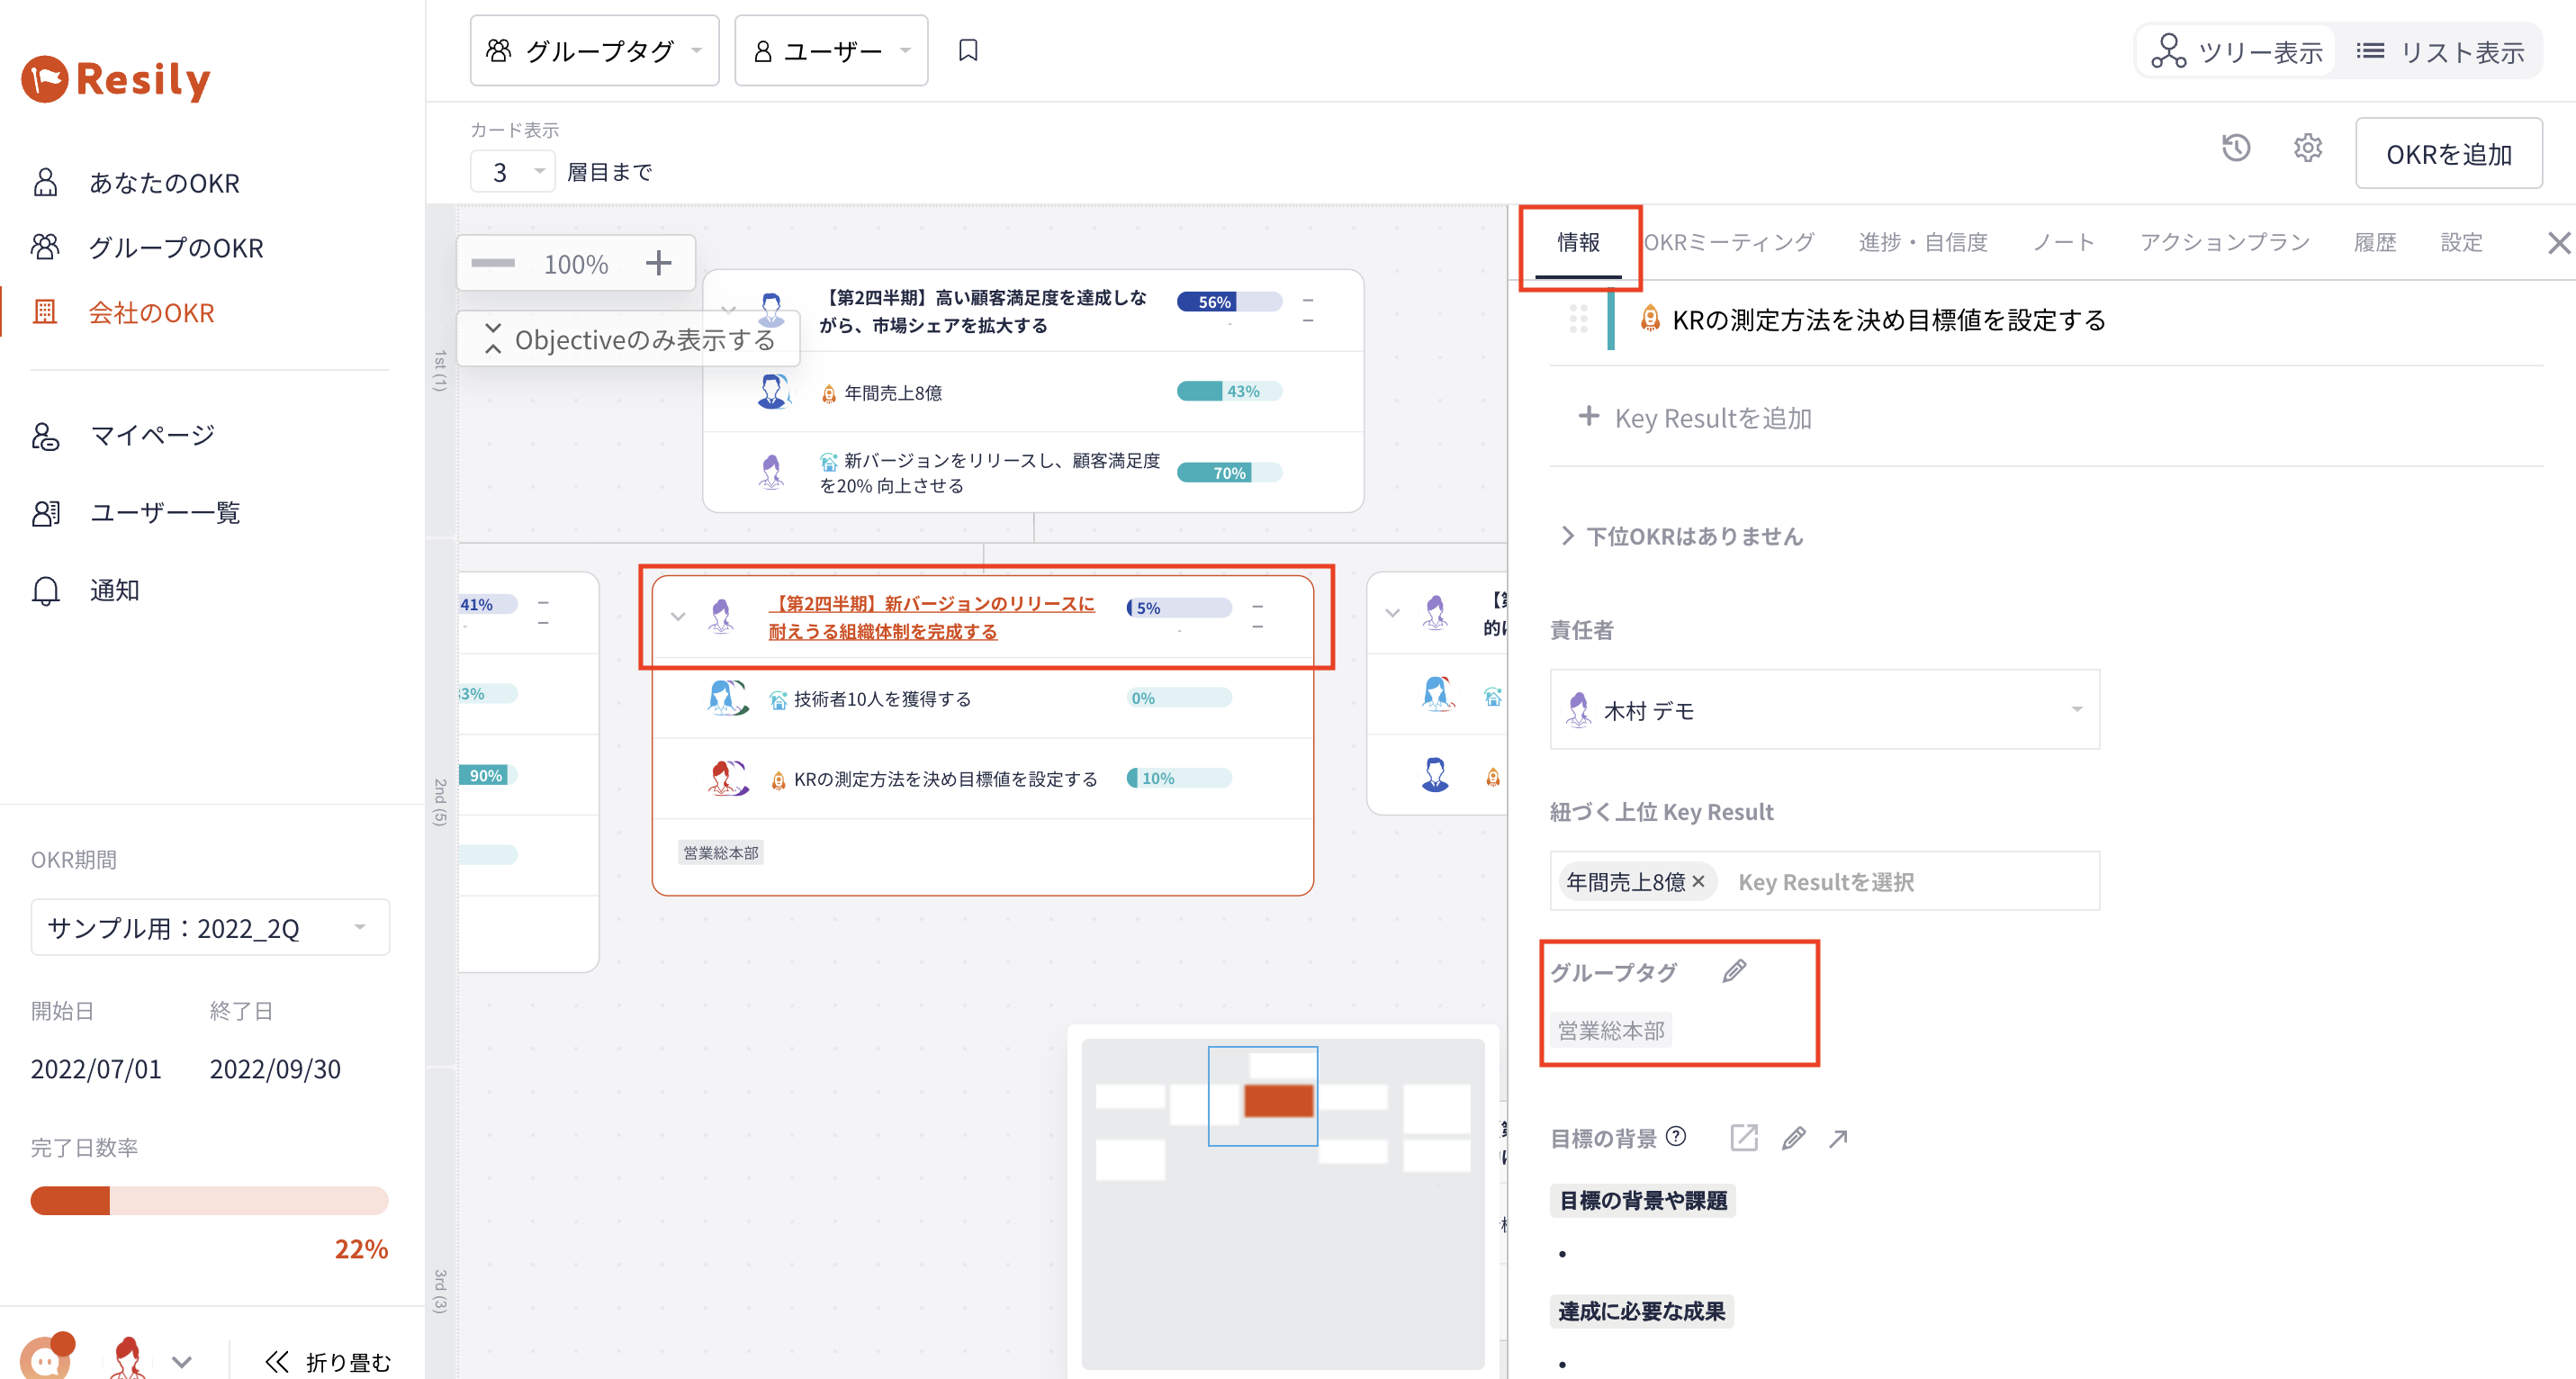This screenshot has height=1379, width=2576.
Task: Switch to the 進捗・自信度 tab
Action: coord(1922,242)
